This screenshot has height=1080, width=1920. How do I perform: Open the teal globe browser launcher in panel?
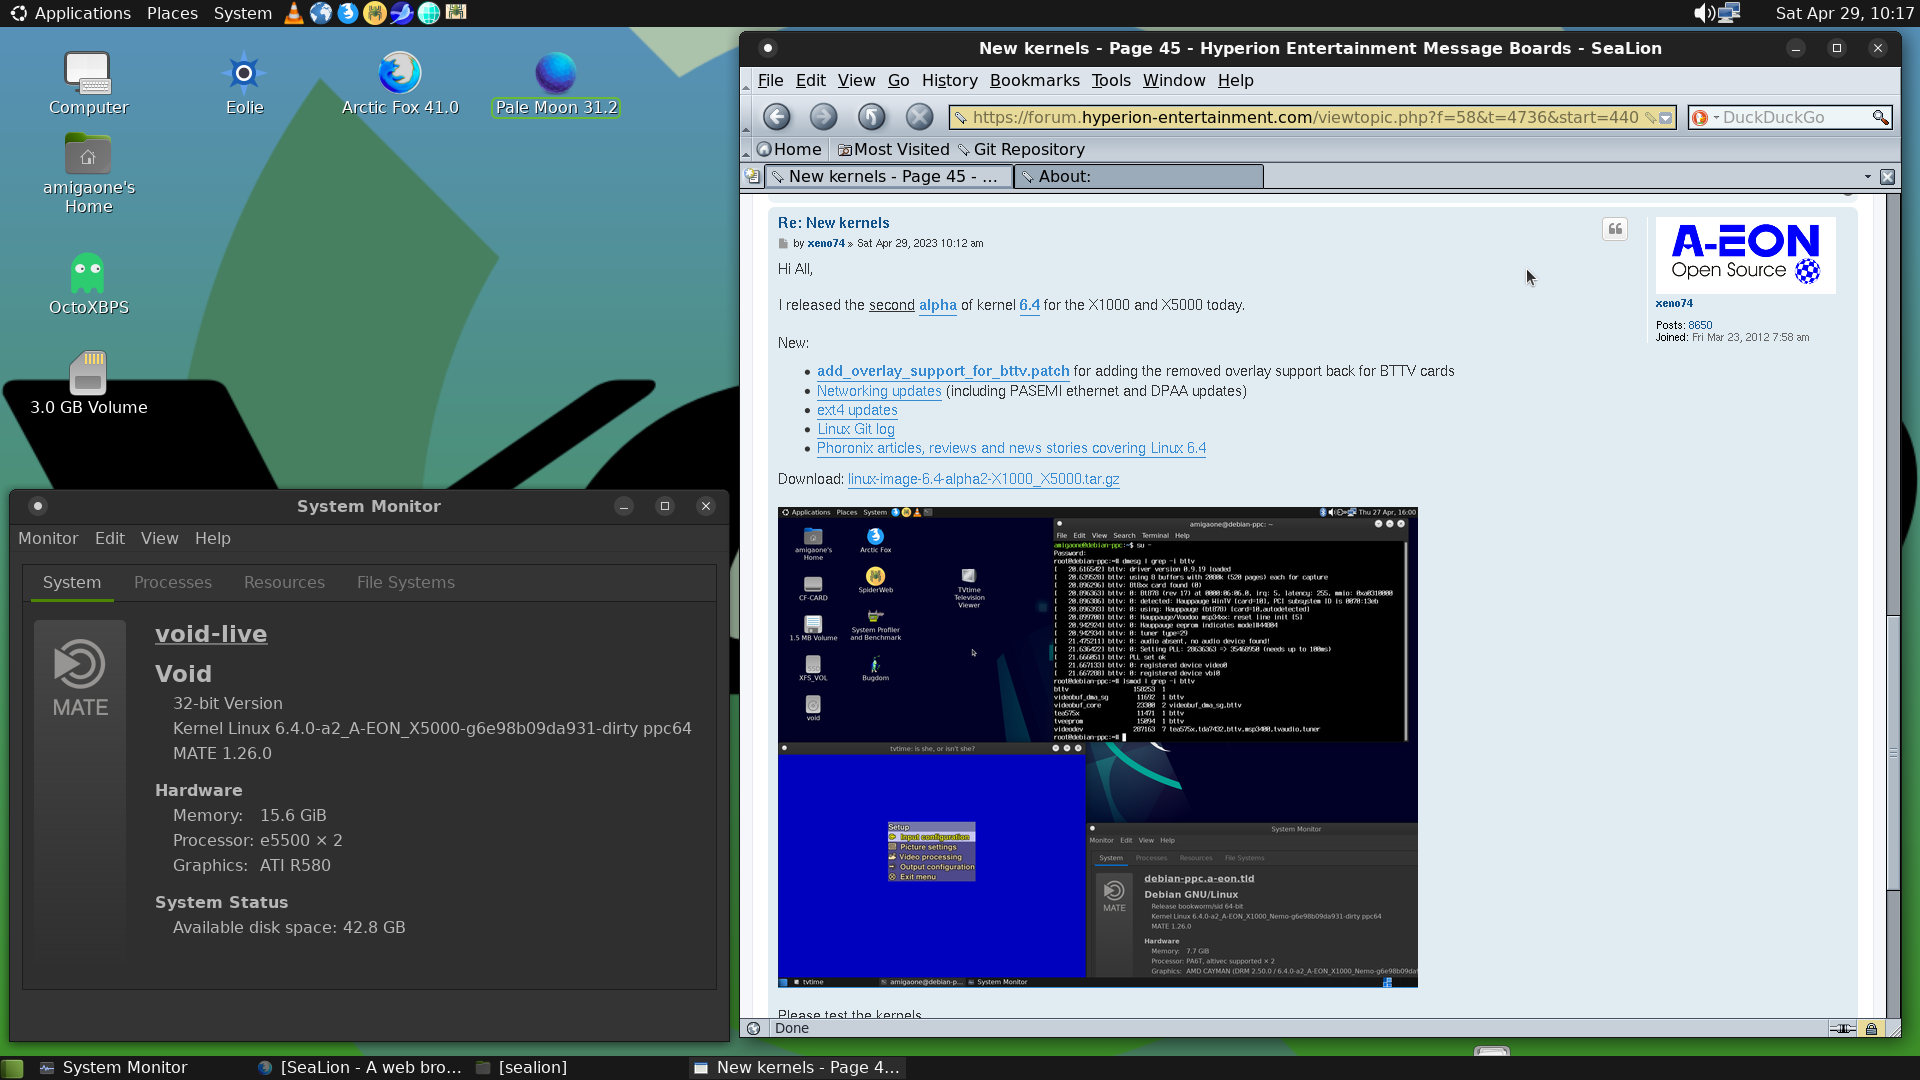pos(429,13)
